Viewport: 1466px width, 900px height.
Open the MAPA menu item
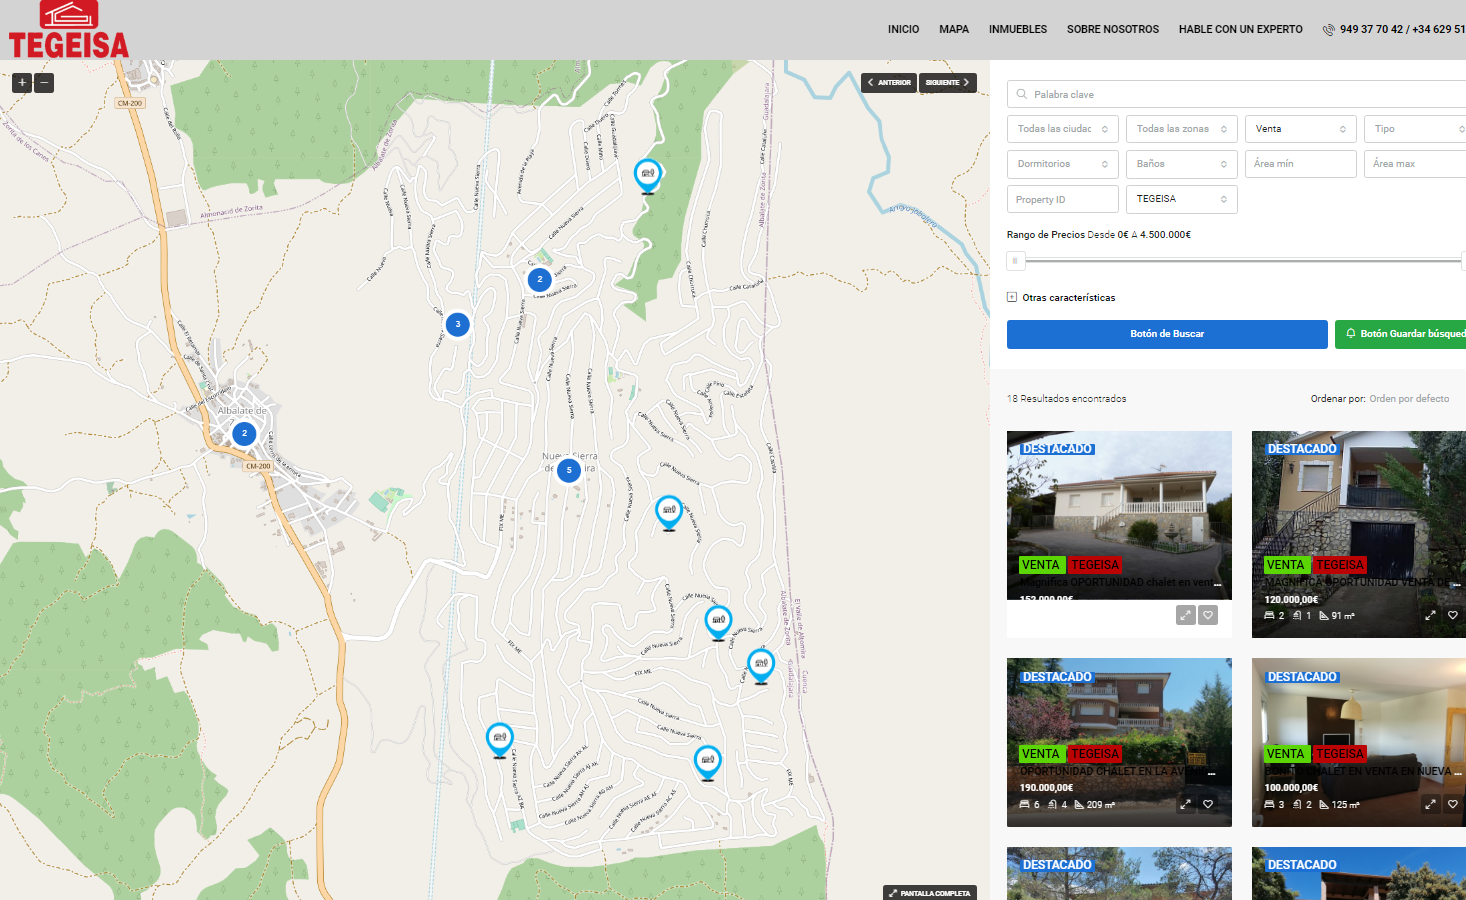pos(954,30)
